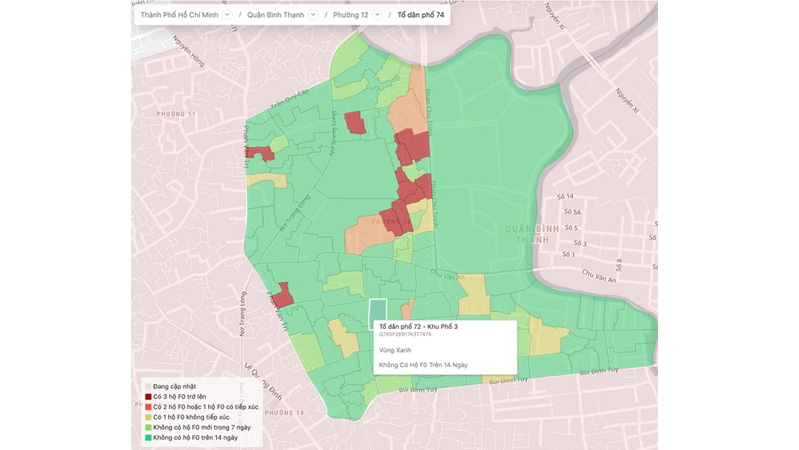Click the 'Nguyên Hồng' street label
This screenshot has width=799, height=450.
[x=189, y=51]
